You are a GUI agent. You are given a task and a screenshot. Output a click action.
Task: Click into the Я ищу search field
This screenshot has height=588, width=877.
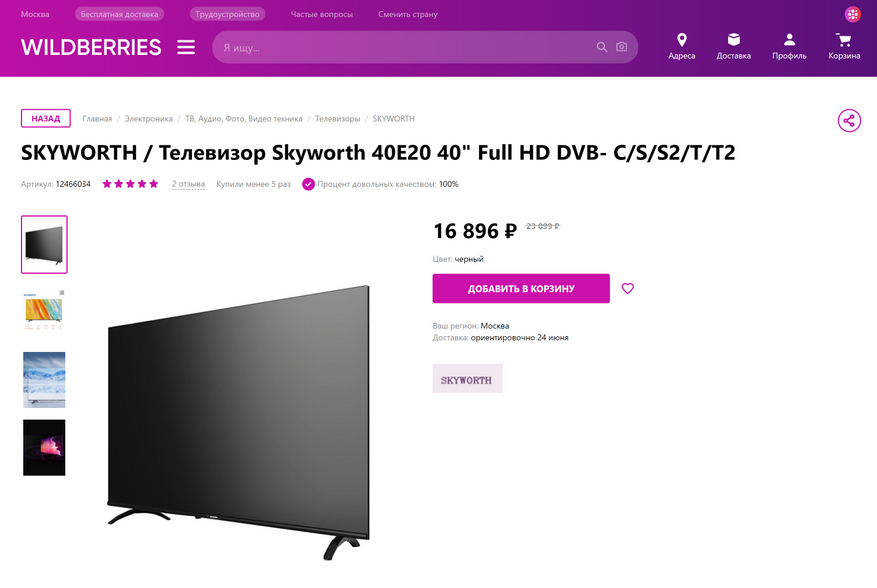tap(403, 47)
